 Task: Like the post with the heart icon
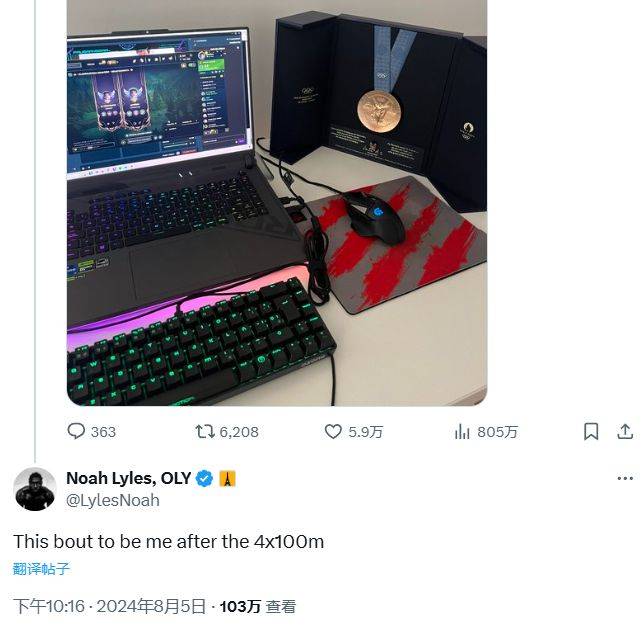[333, 432]
